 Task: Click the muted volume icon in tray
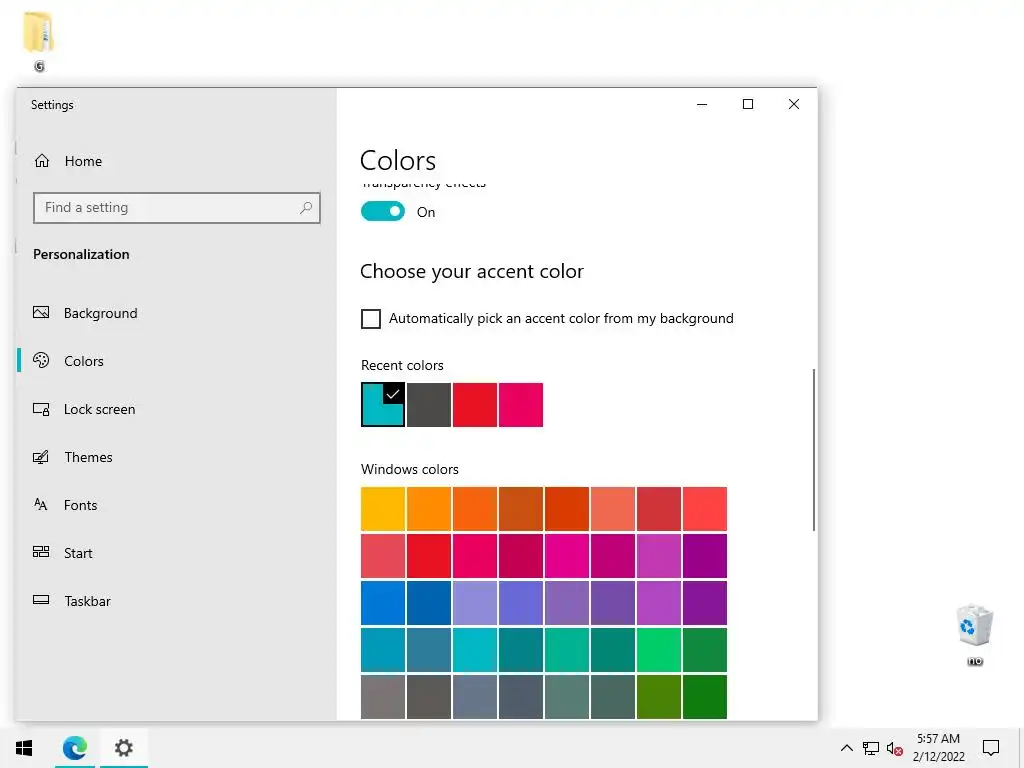tap(895, 748)
